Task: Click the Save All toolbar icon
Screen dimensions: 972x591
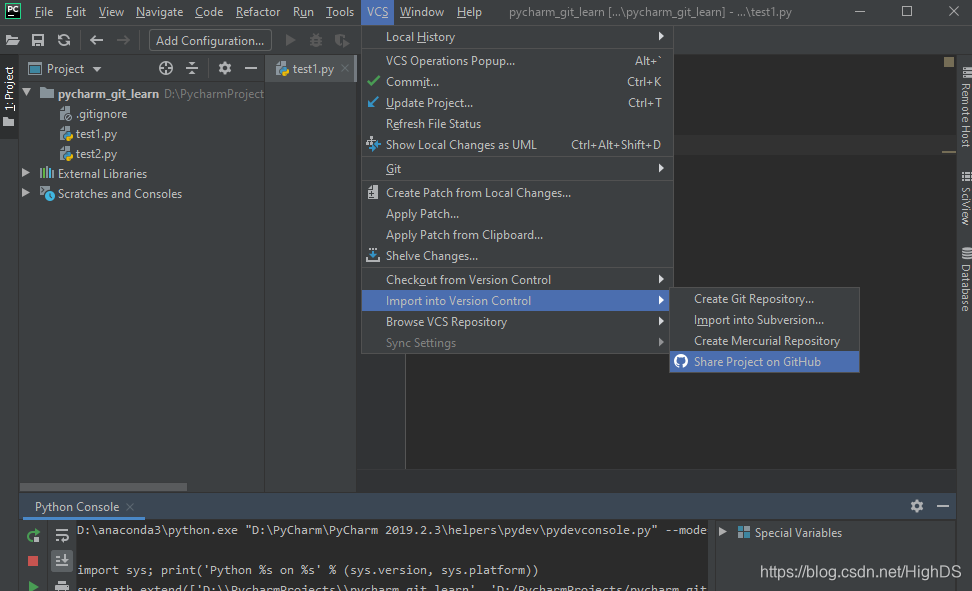Action: (x=38, y=40)
